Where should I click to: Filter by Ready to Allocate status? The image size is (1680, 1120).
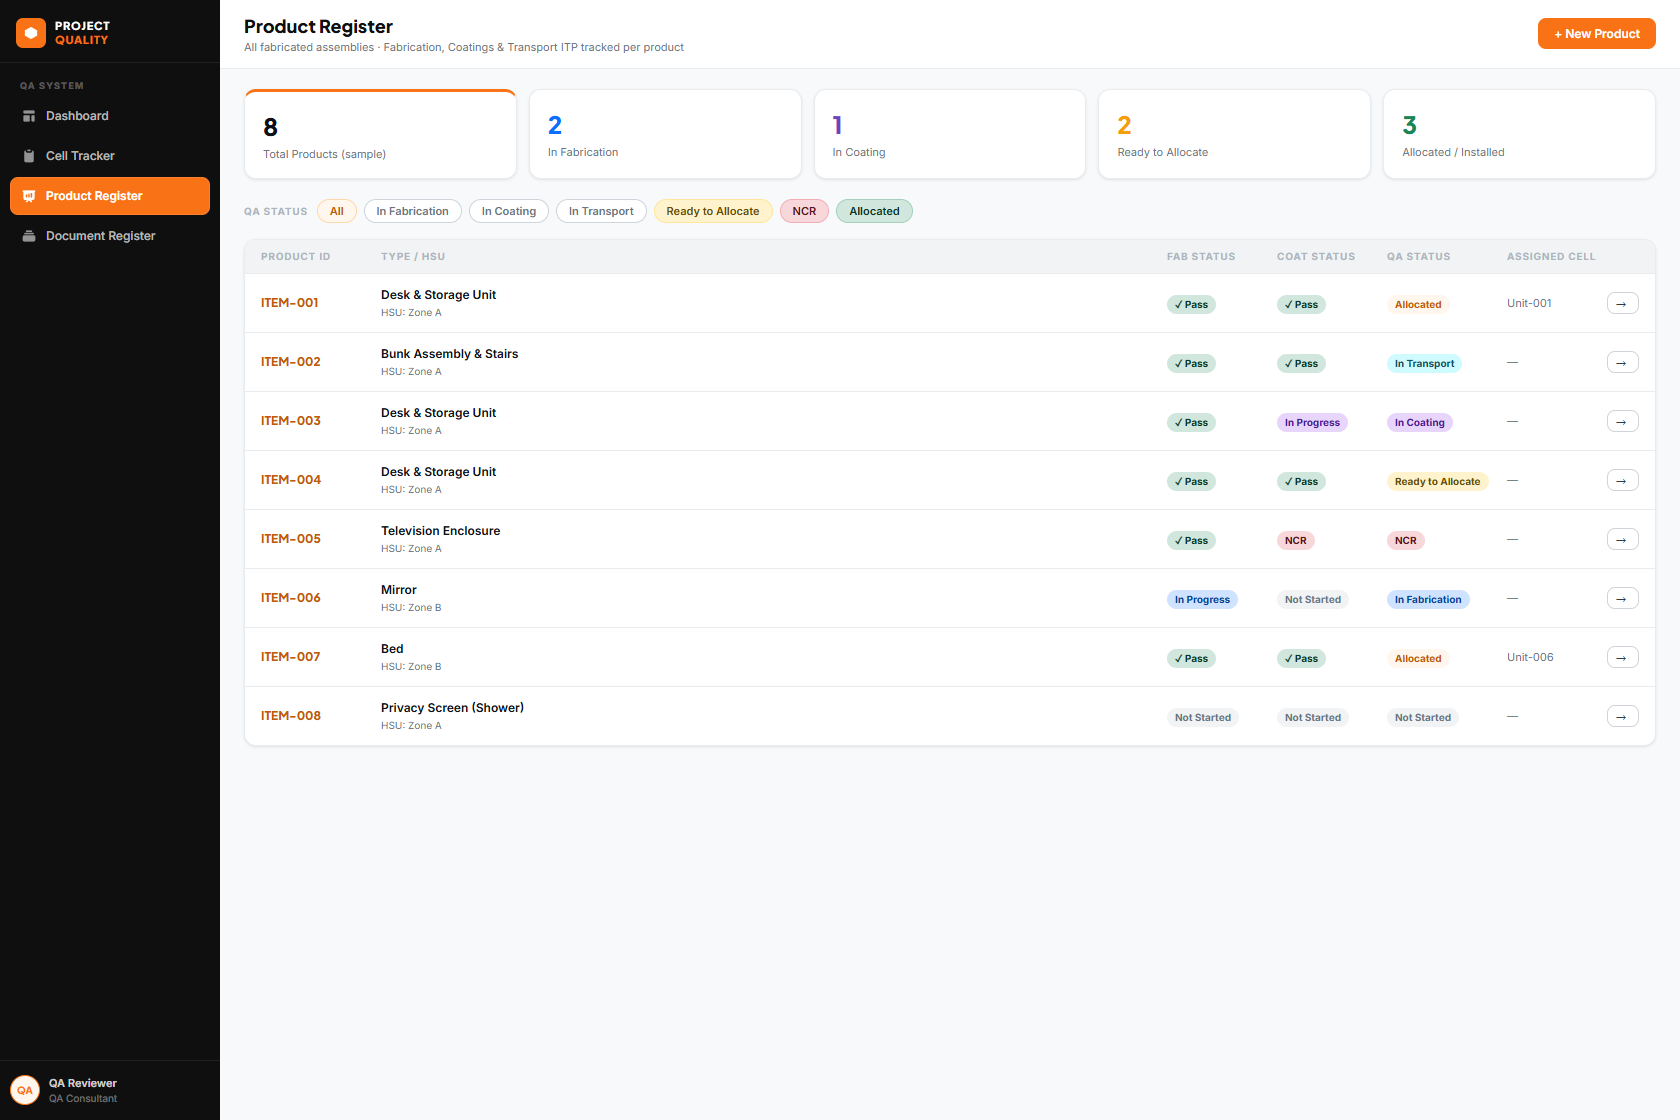click(x=713, y=211)
